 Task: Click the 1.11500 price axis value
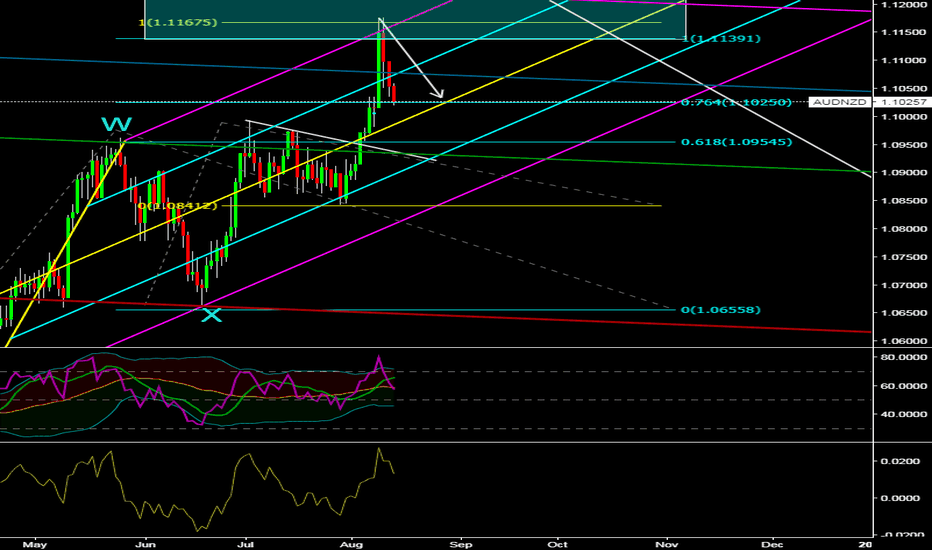click(x=904, y=32)
